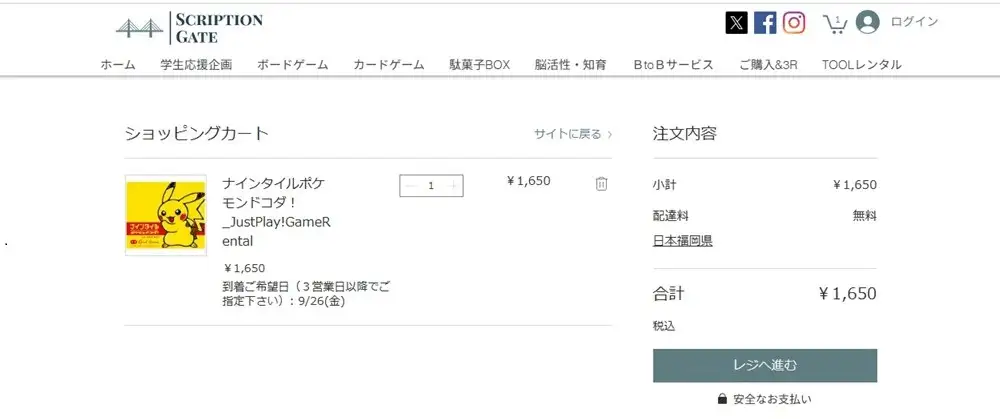Viewport: 1000px width, 419px height.
Task: Click the shopping cart icon in header
Action: point(834,22)
